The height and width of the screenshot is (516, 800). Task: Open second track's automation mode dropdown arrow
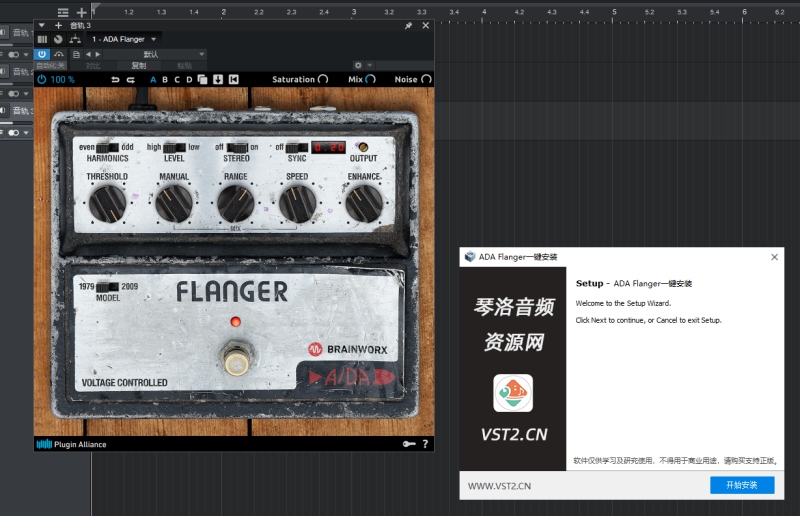coord(26,93)
